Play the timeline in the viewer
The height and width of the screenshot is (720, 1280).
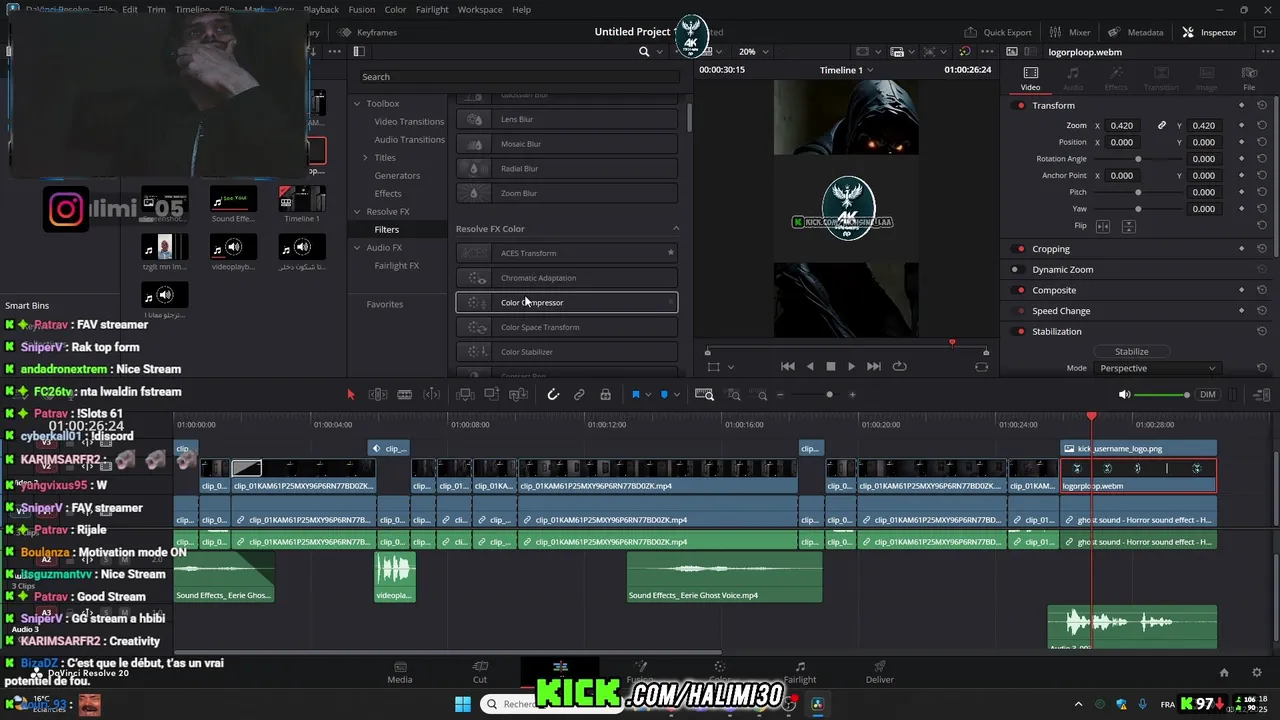(851, 367)
